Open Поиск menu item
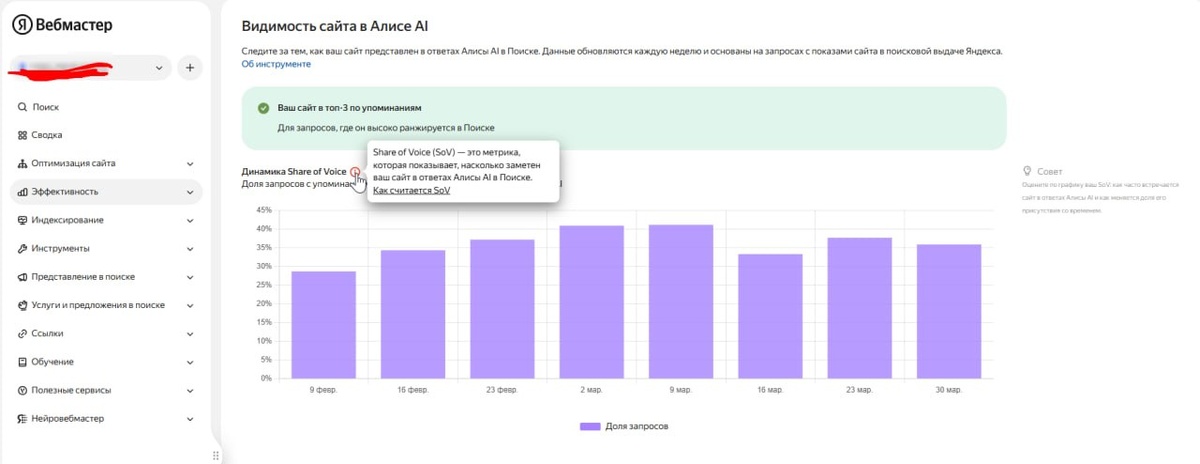The width and height of the screenshot is (1200, 464). [106, 107]
